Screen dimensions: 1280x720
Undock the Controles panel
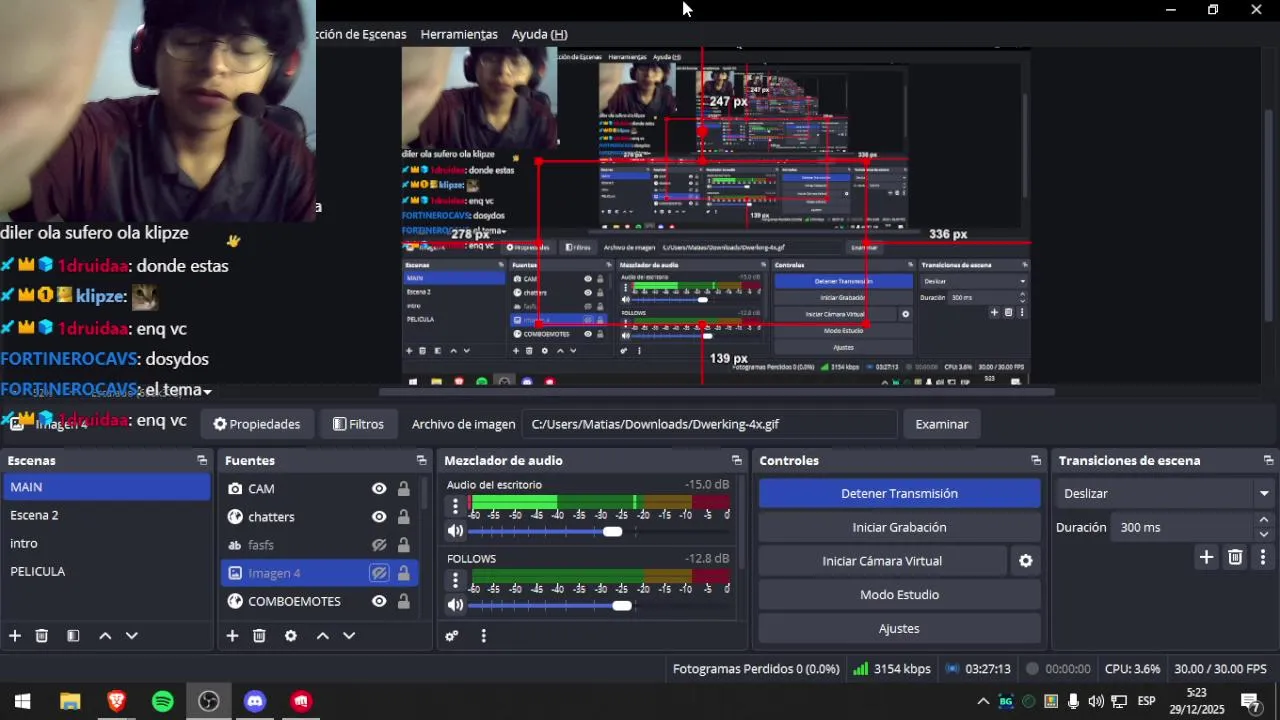tap(1036, 461)
